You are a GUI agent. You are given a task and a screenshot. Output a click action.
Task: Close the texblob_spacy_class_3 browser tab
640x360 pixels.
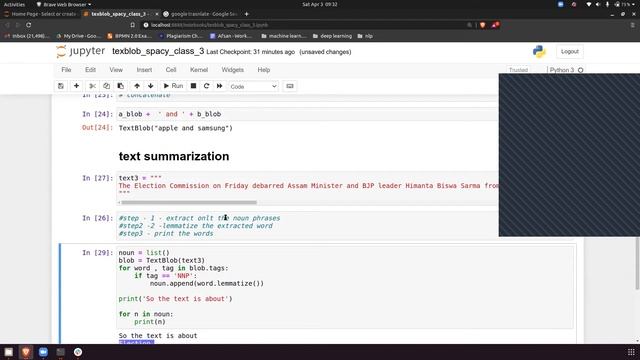157,14
